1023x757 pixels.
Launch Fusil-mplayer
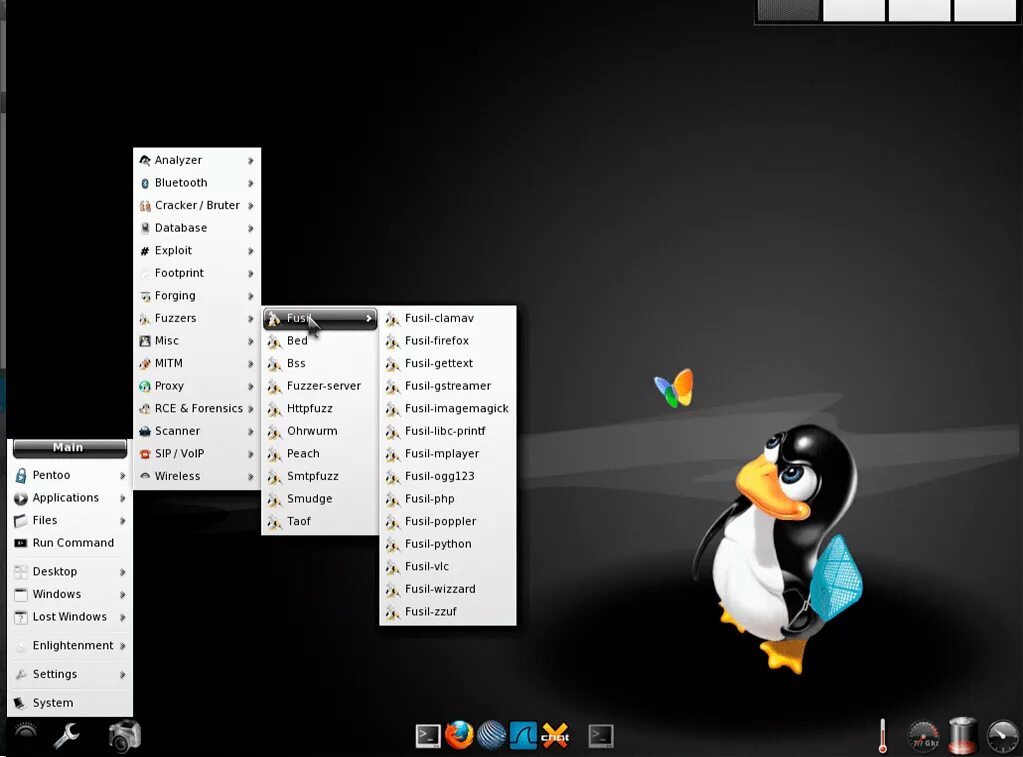coord(448,454)
